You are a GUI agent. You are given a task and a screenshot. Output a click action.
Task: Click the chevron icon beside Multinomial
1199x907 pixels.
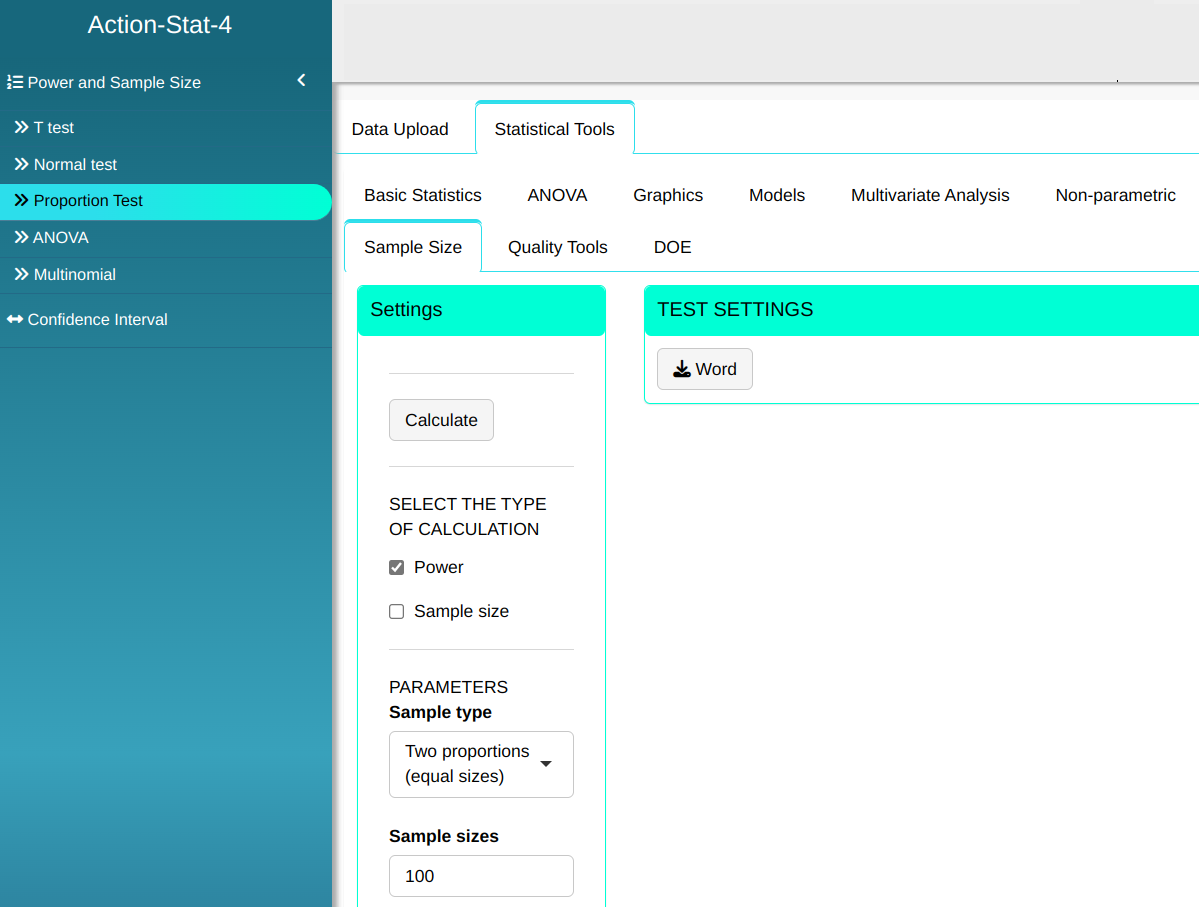click(x=21, y=274)
